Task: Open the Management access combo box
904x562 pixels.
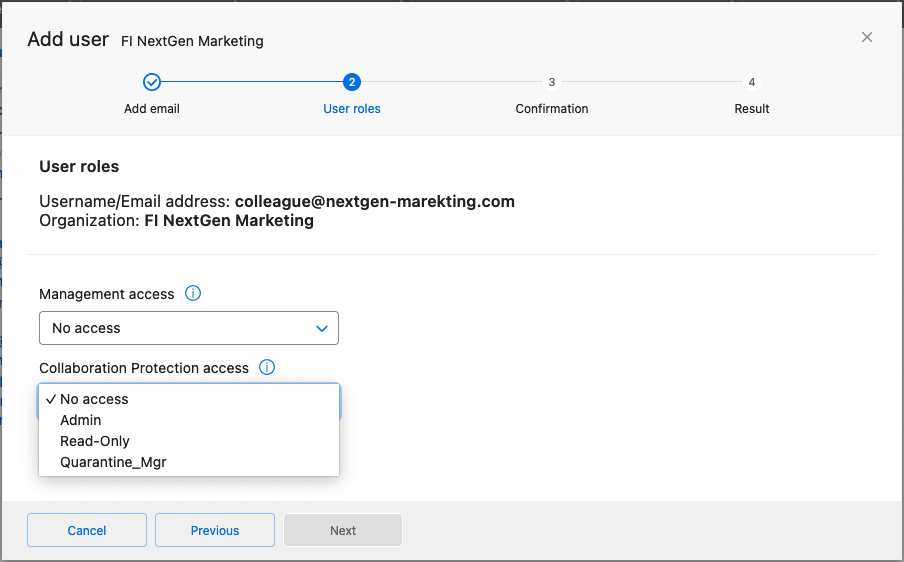Action: point(188,328)
